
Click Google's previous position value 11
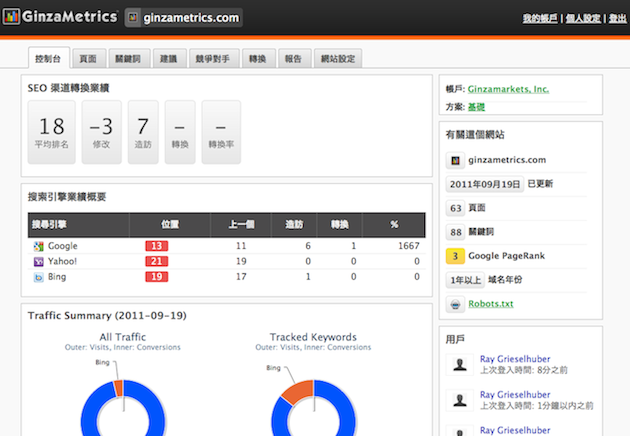click(x=241, y=246)
